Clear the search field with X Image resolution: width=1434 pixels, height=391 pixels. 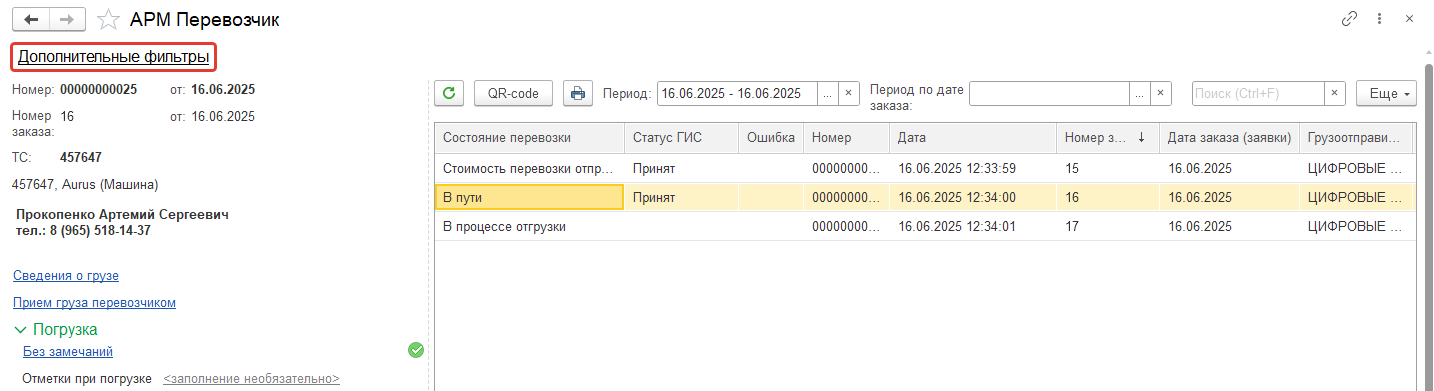click(1334, 93)
